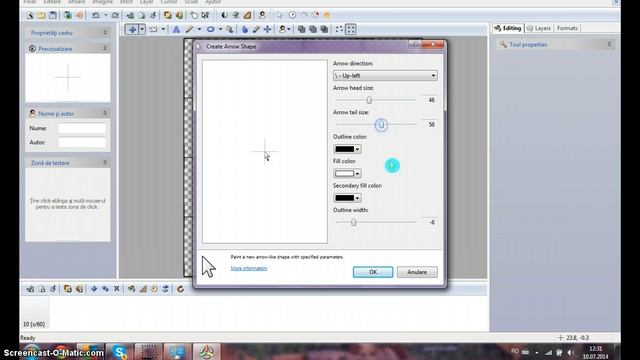Click the dotted grid icon with frame border
This screenshot has width=640, height=360.
[351, 29]
